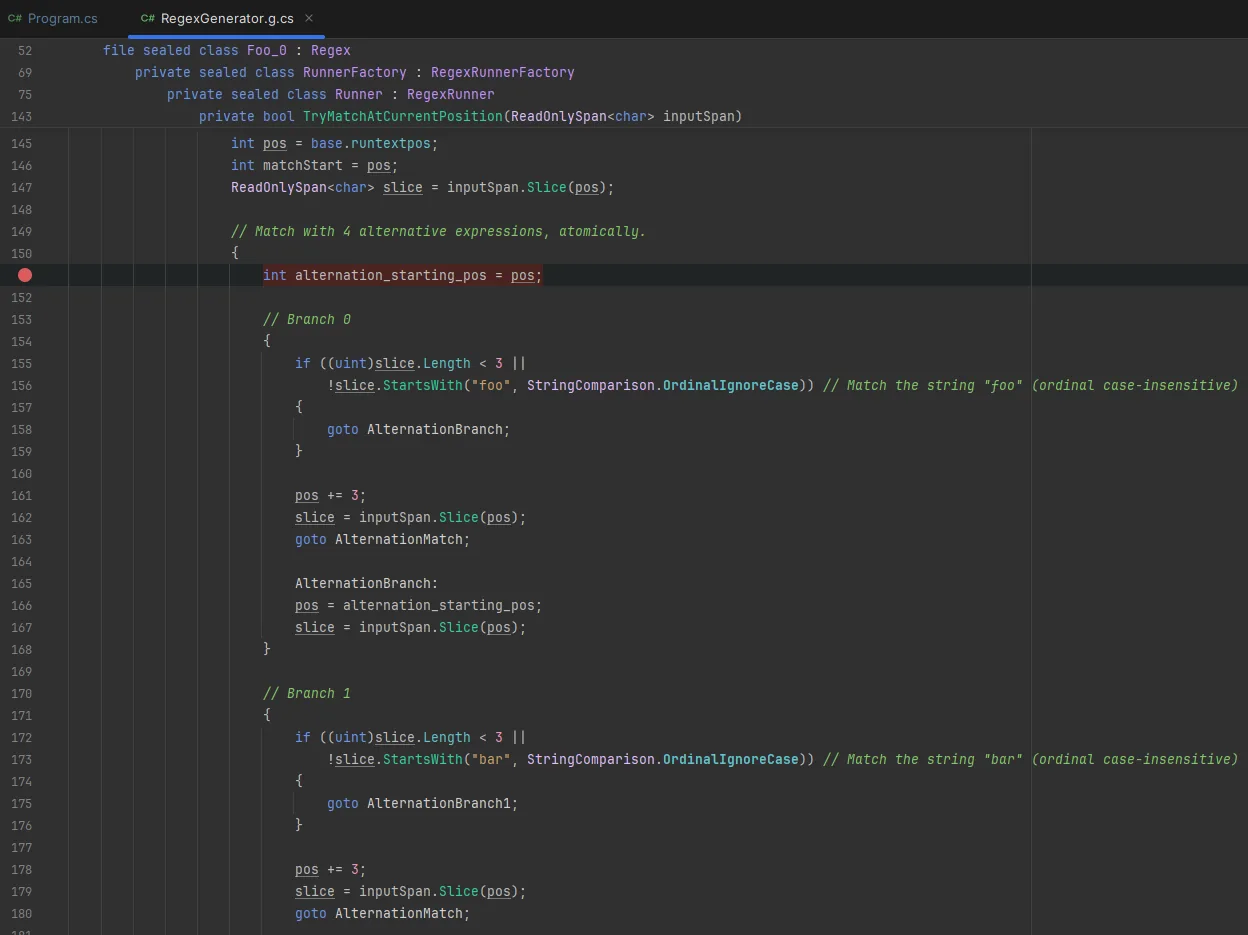Switch to the Program.cs tab
Screen dimensions: 1248x935
click(62, 18)
